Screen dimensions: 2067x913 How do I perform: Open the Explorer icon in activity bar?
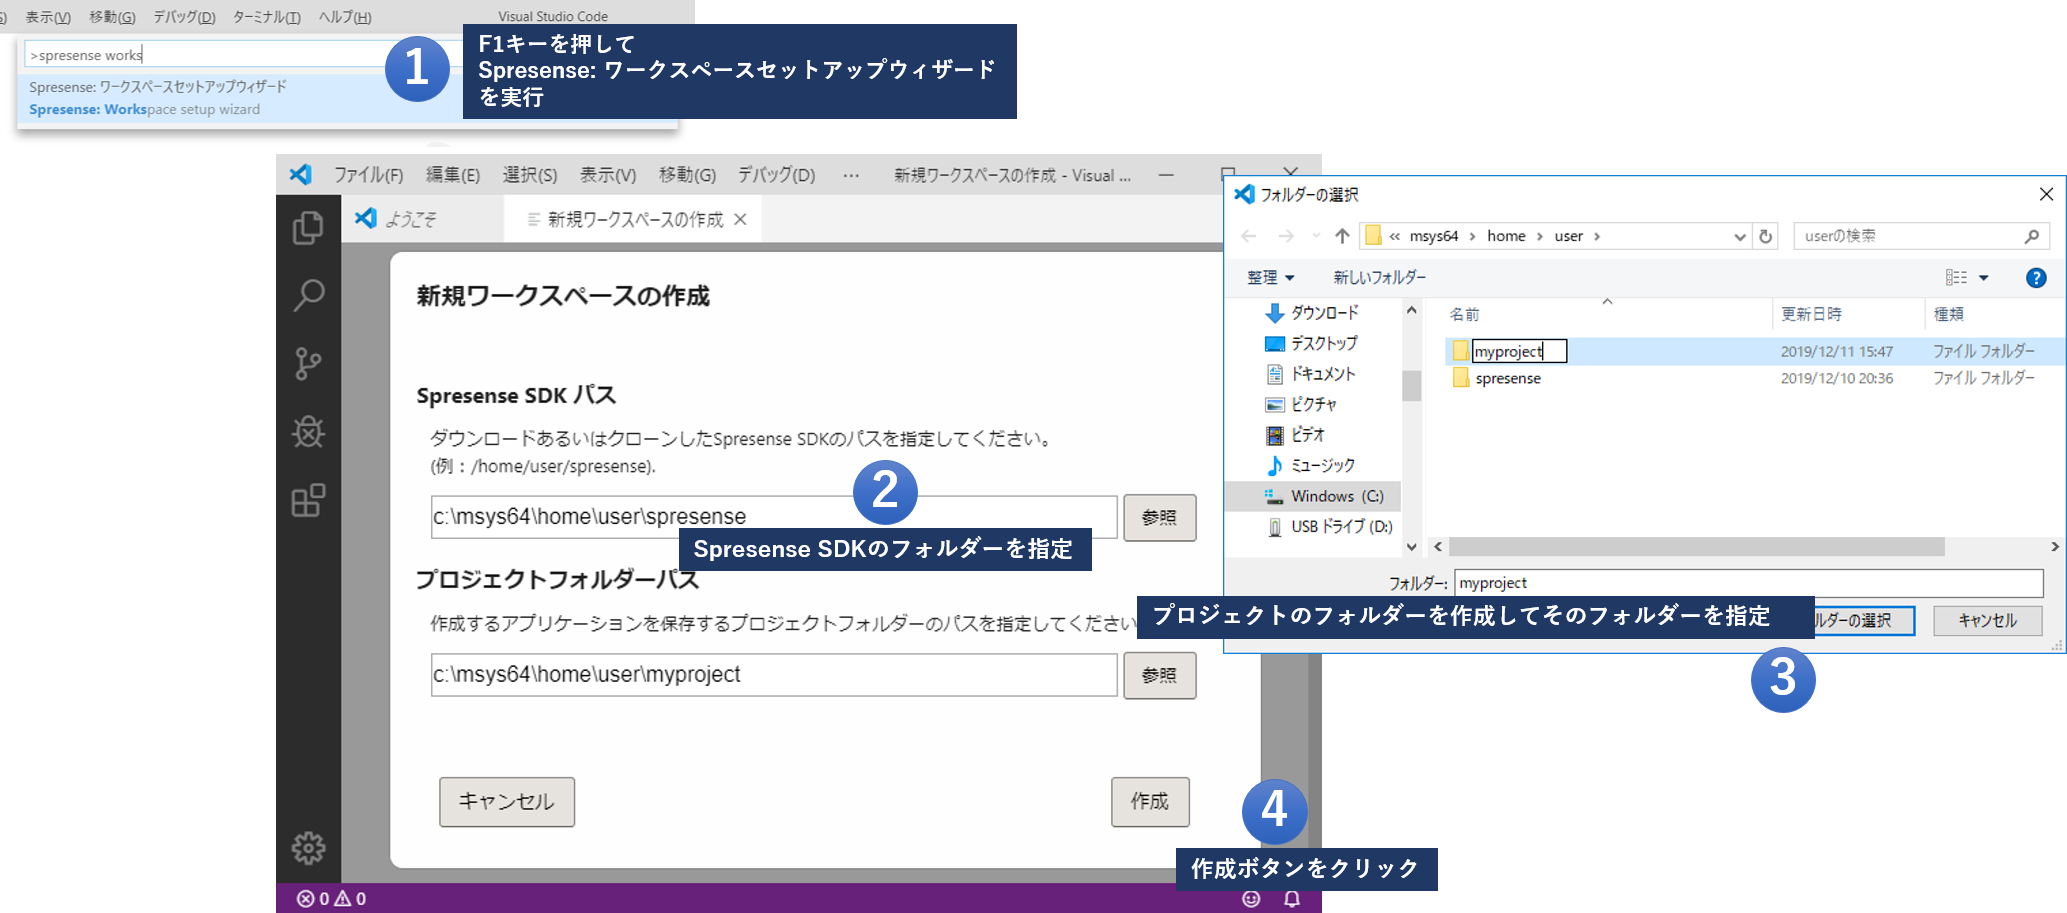coord(308,228)
